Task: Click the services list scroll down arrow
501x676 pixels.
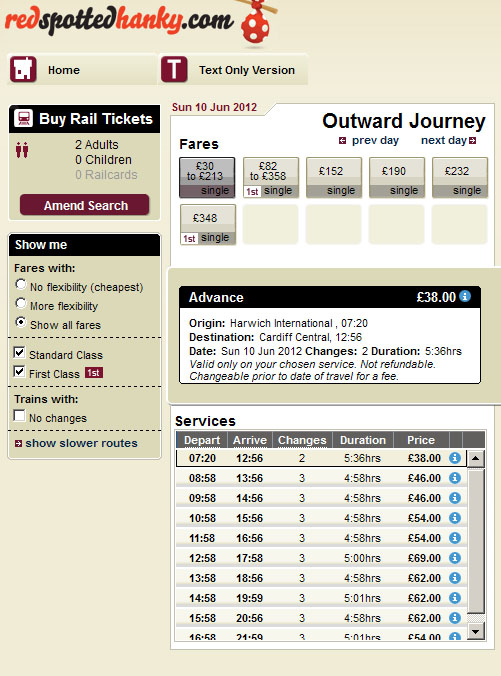Action: click(476, 632)
